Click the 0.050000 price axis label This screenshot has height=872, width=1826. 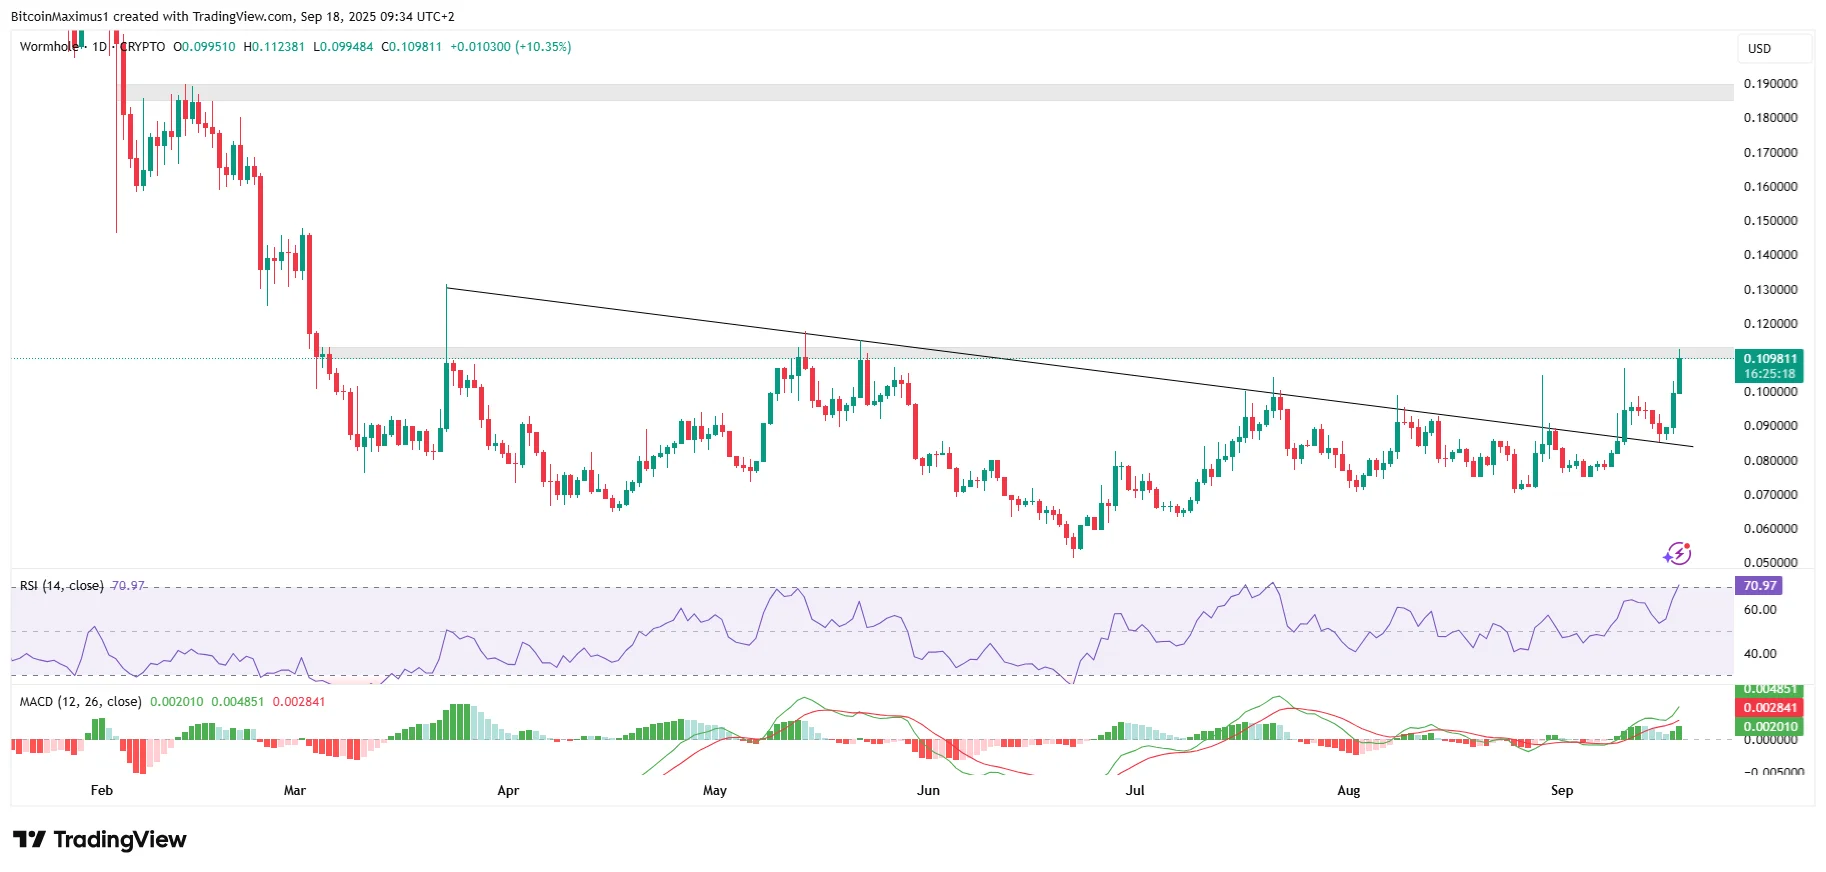[1770, 563]
